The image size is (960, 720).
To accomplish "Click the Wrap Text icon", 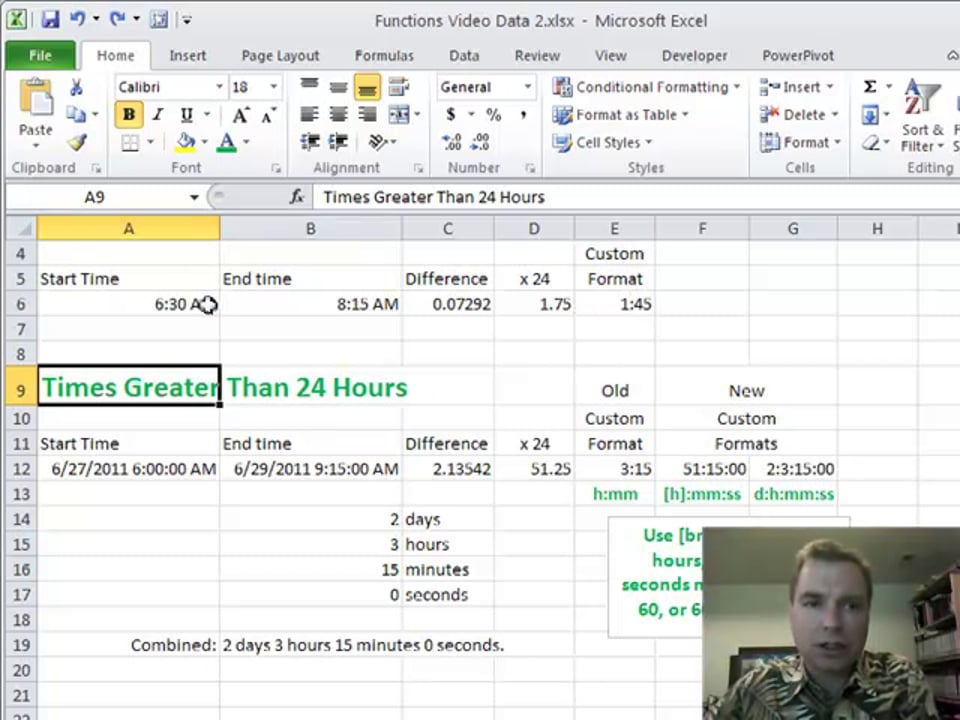I will pyautogui.click(x=399, y=87).
